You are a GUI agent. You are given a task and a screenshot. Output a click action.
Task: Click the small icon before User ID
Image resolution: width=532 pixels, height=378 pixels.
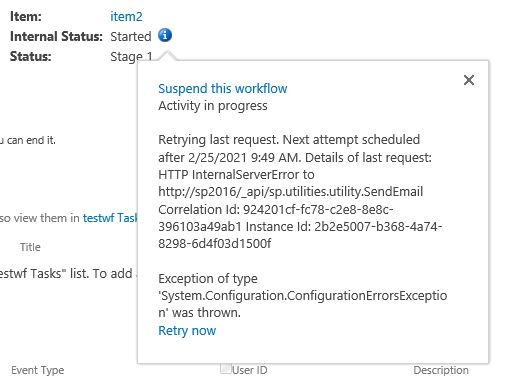point(225,368)
